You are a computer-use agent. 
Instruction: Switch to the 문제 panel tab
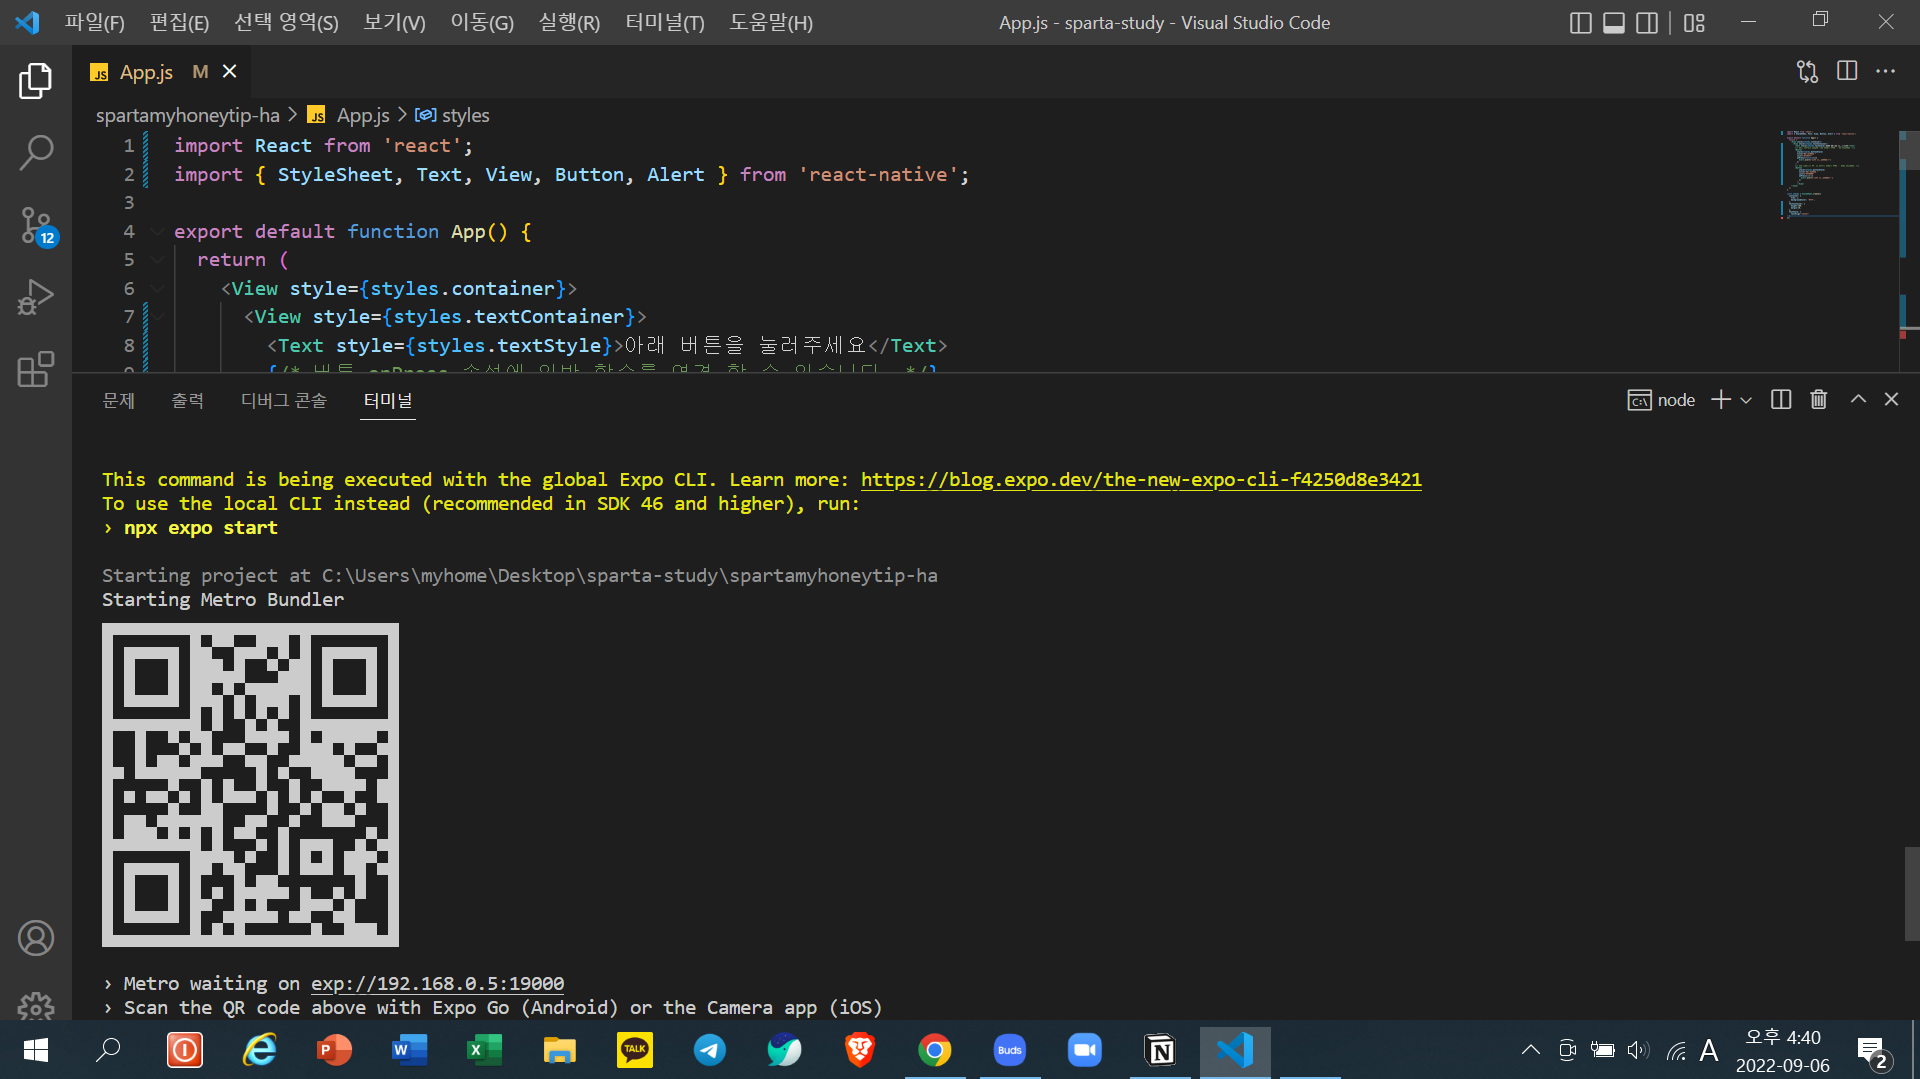[118, 400]
